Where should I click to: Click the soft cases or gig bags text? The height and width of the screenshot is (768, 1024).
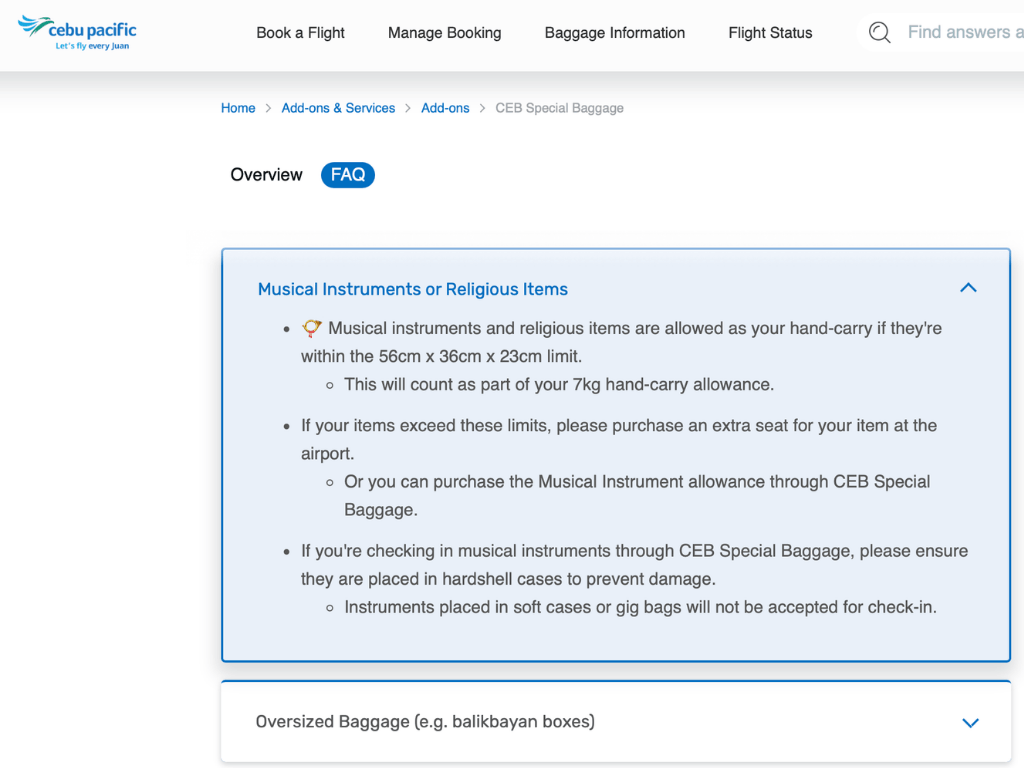pyautogui.click(x=641, y=607)
